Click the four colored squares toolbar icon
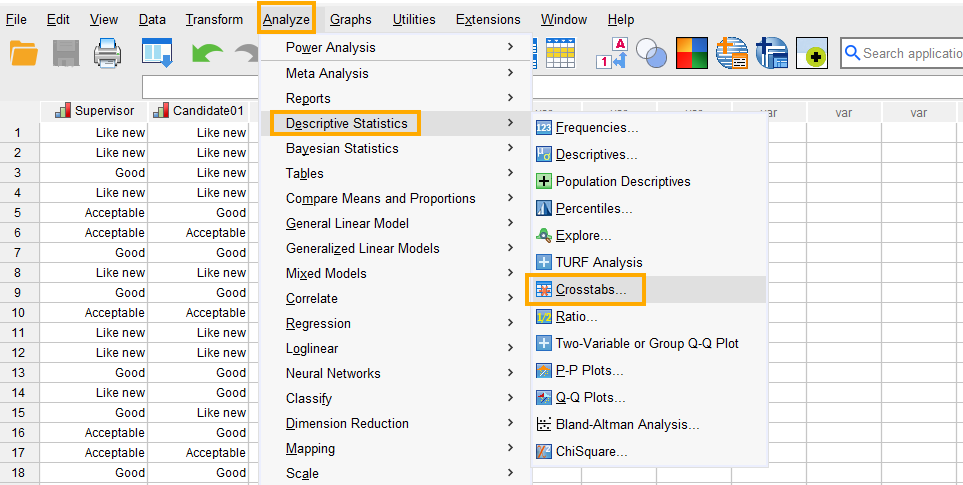The image size is (963, 485). click(692, 53)
